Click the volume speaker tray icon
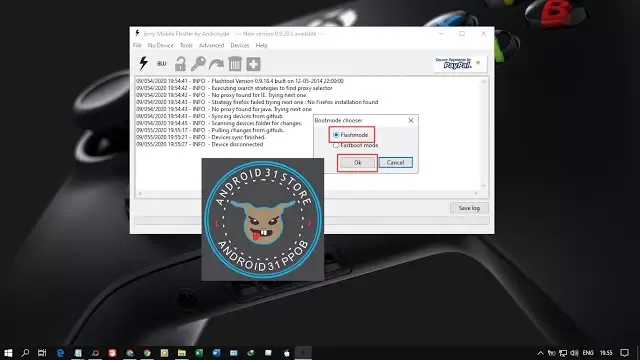Image resolution: width=640 pixels, height=360 pixels. 574,353
